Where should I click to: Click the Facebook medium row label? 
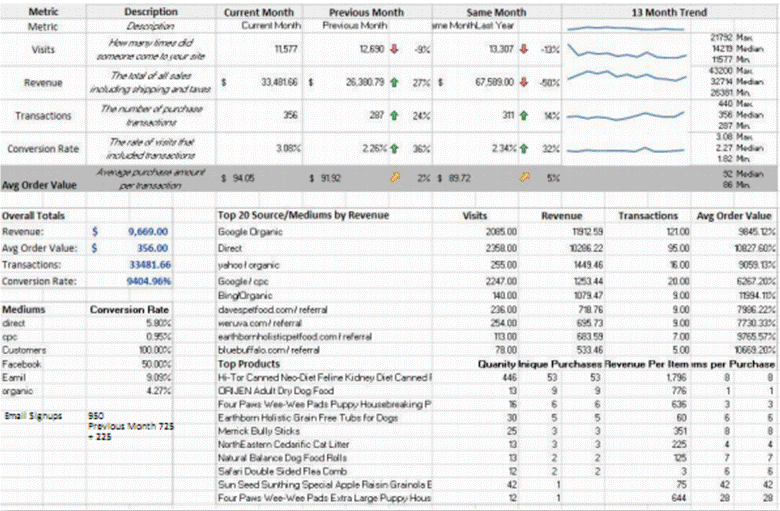pyautogui.click(x=21, y=365)
